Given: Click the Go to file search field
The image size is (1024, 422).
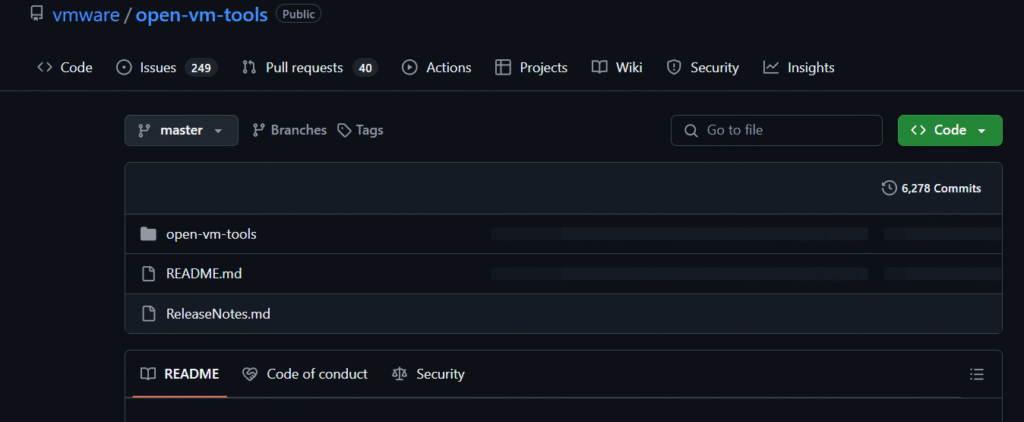Looking at the screenshot, I should [776, 130].
